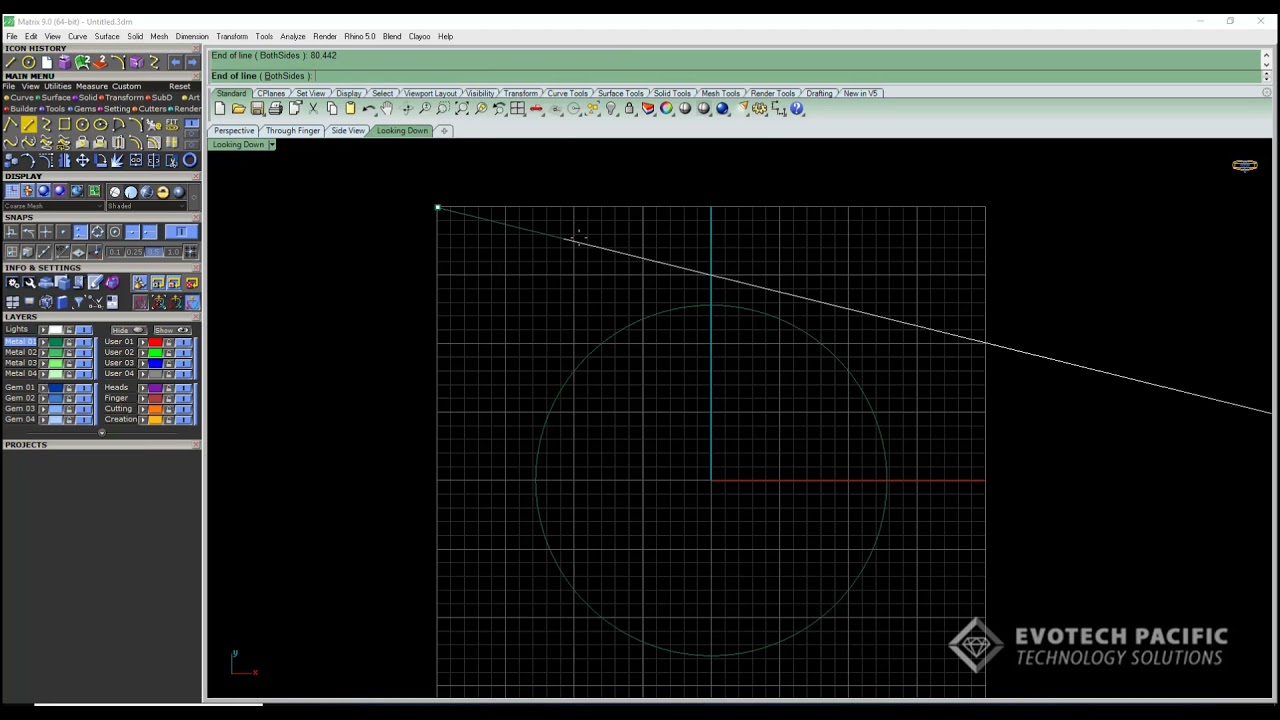
Task: Select the Line tool in Main Menu
Action: coord(29,125)
